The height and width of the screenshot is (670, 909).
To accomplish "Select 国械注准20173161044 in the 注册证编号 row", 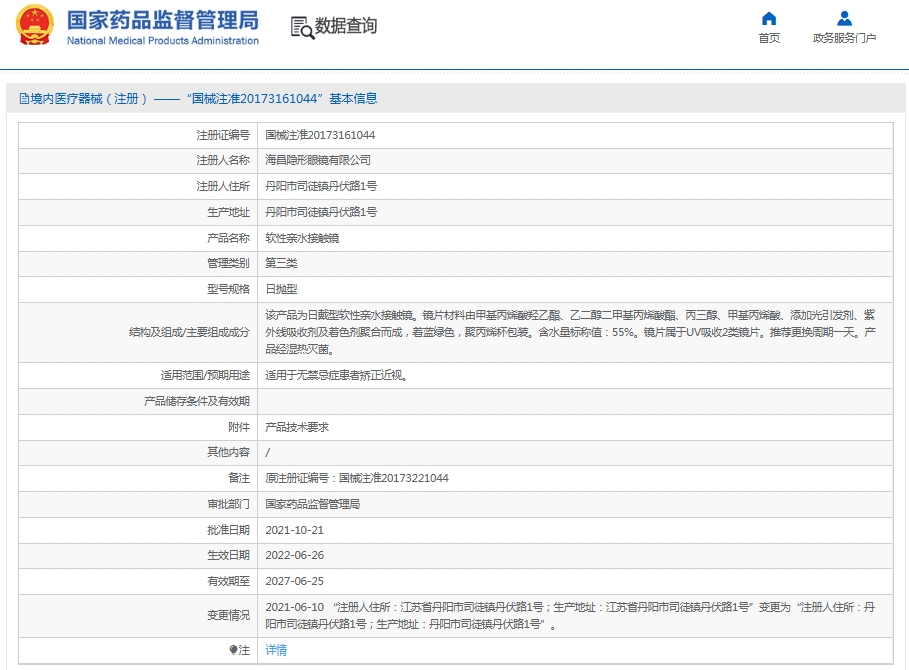I will click(320, 135).
